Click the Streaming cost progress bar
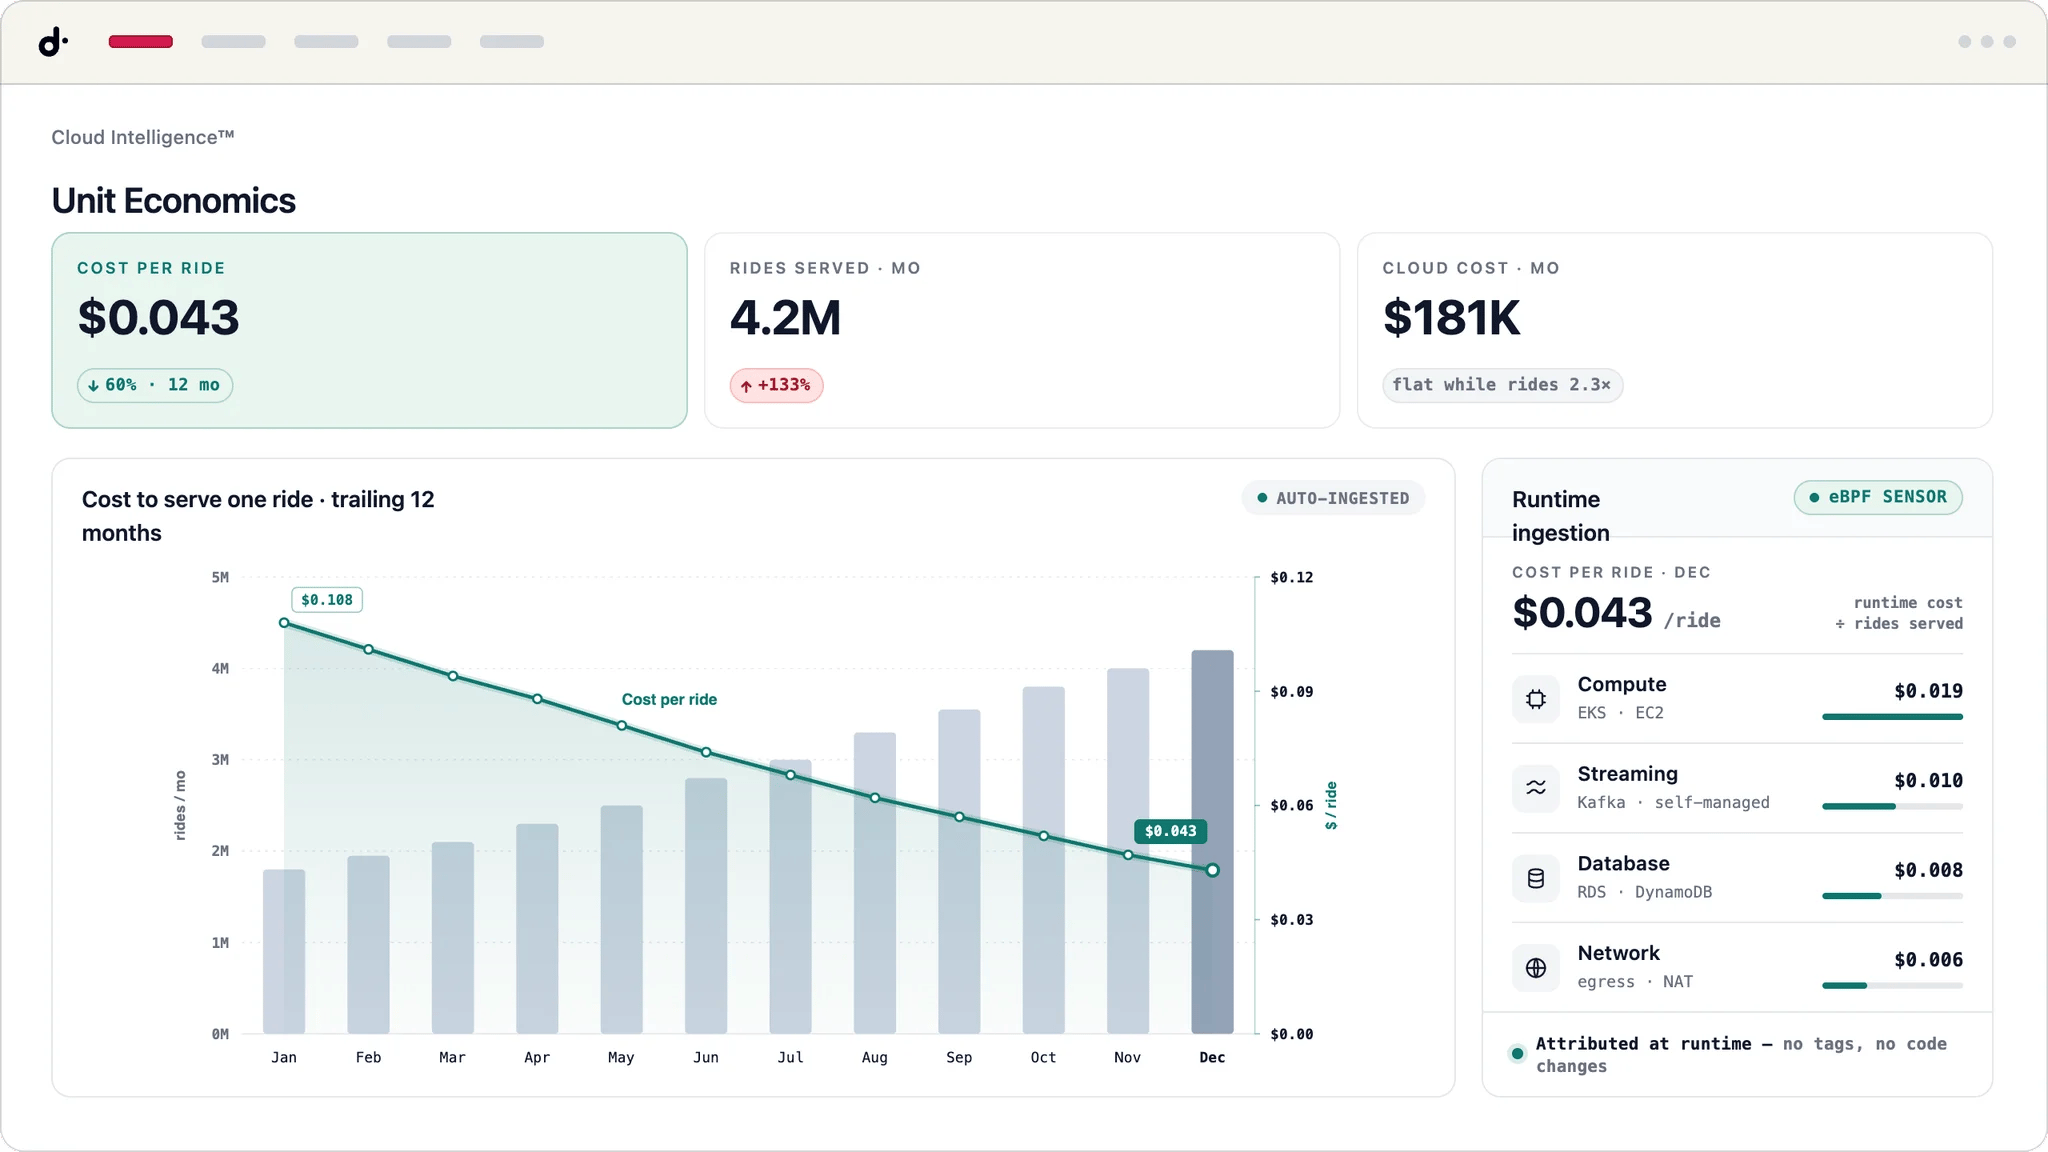 point(1892,806)
